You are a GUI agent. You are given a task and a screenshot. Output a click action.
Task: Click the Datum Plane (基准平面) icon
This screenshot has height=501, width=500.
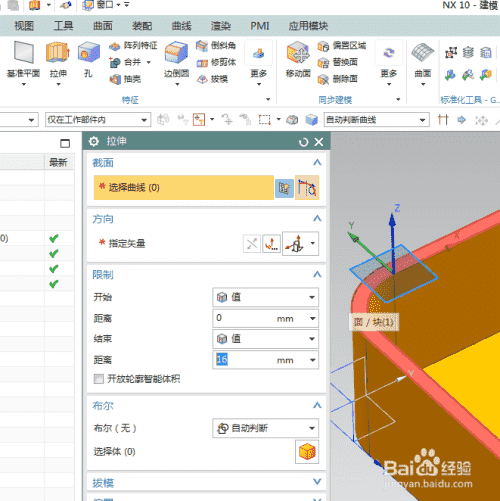24,53
